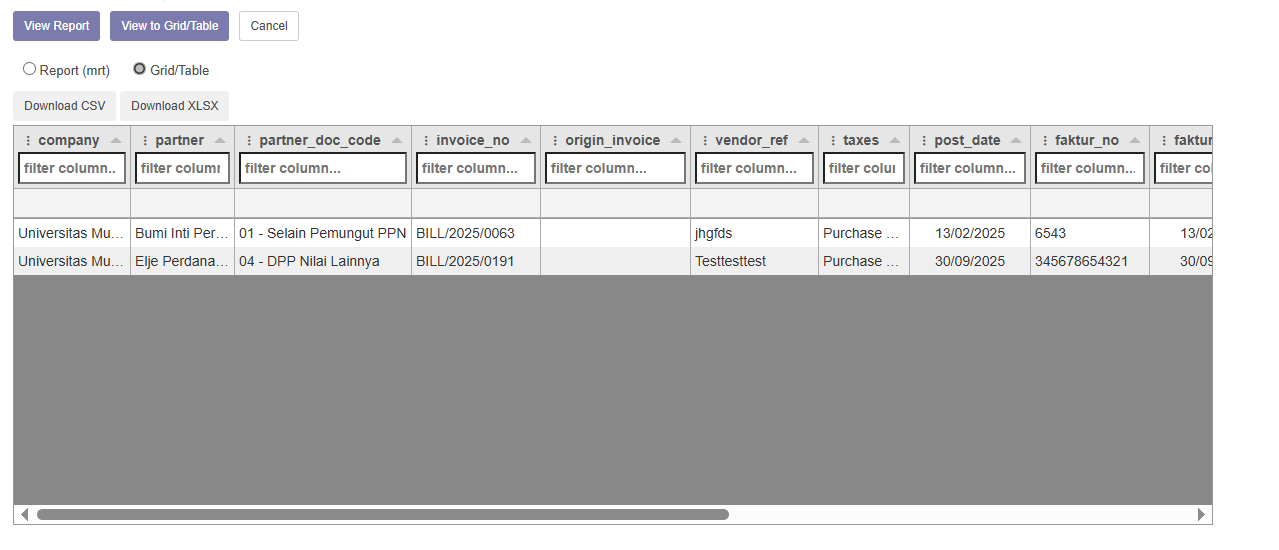Click the horizontal scrollbar thumb
The image size is (1279, 550).
click(x=383, y=515)
